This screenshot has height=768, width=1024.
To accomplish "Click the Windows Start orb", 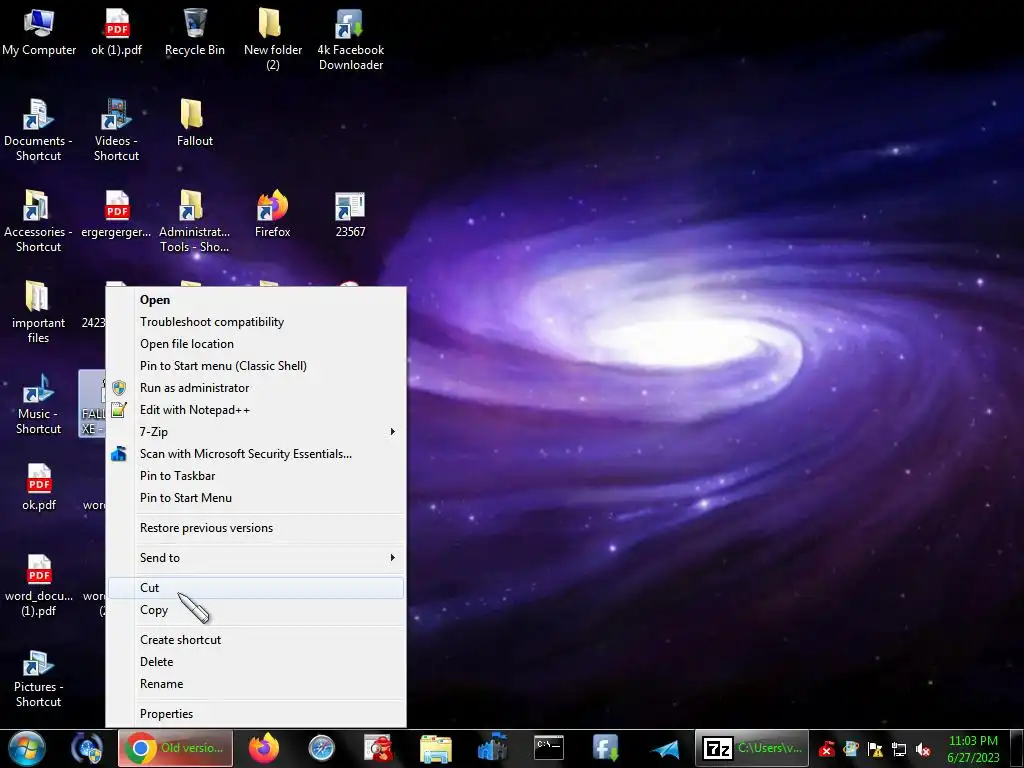I will coord(27,748).
